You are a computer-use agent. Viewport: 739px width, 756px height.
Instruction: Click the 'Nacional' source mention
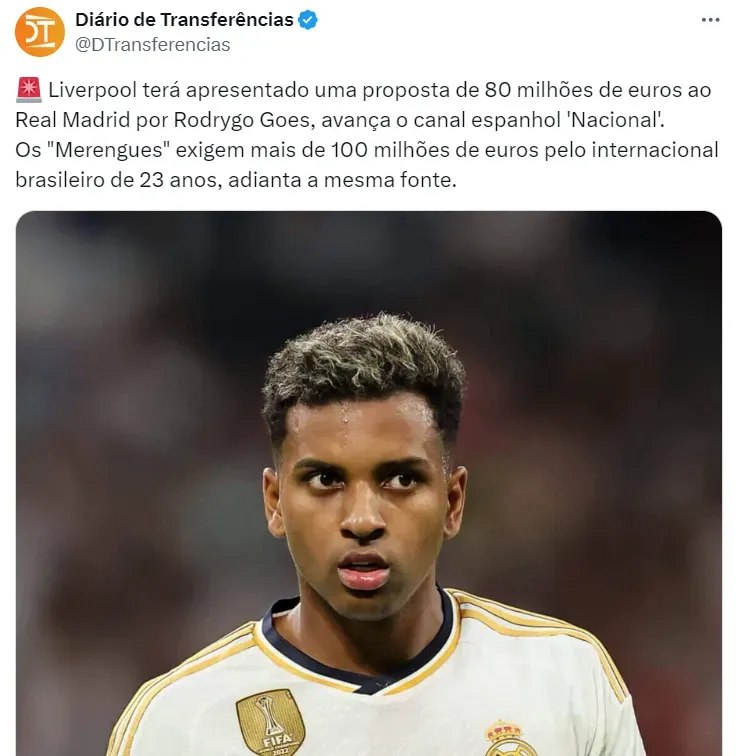point(615,121)
